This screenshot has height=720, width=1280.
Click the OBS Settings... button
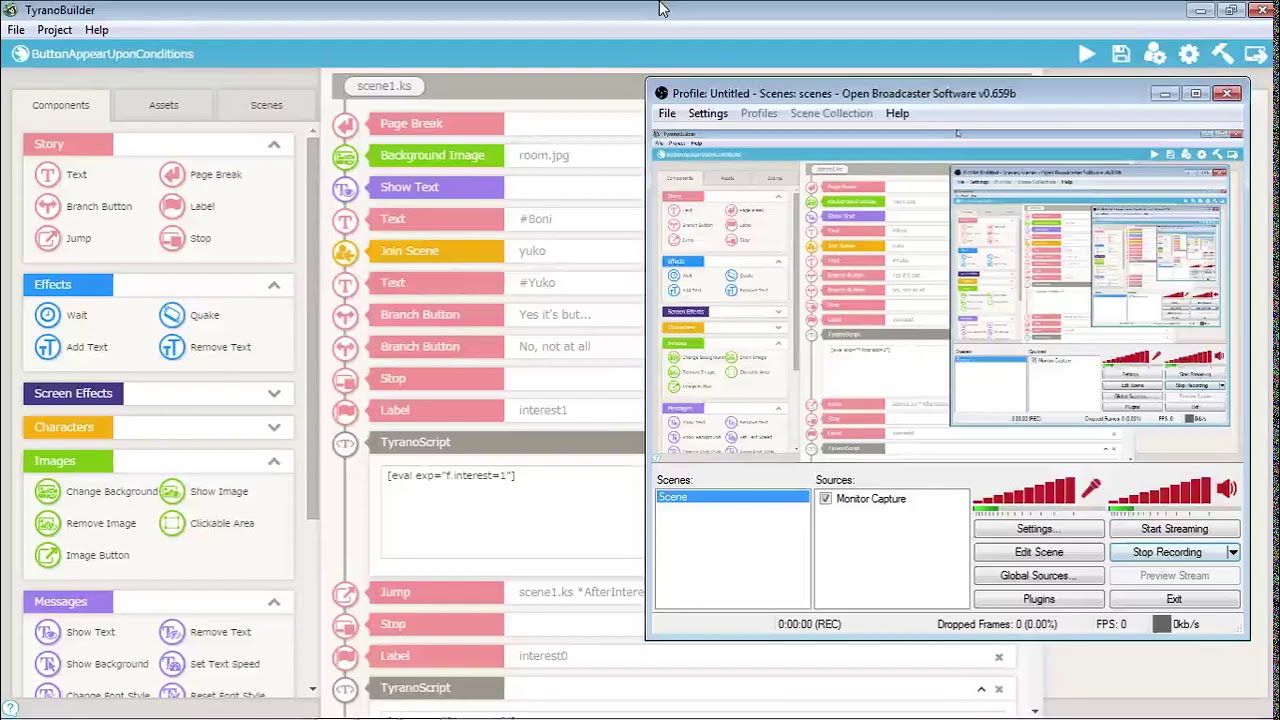tap(1039, 529)
